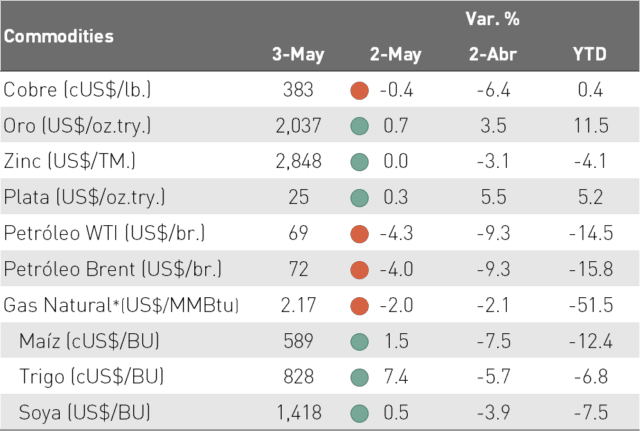Image resolution: width=640 pixels, height=431 pixels.
Task: Select the Petróleo WTI (US$/br.) label
Action: [x=104, y=233]
